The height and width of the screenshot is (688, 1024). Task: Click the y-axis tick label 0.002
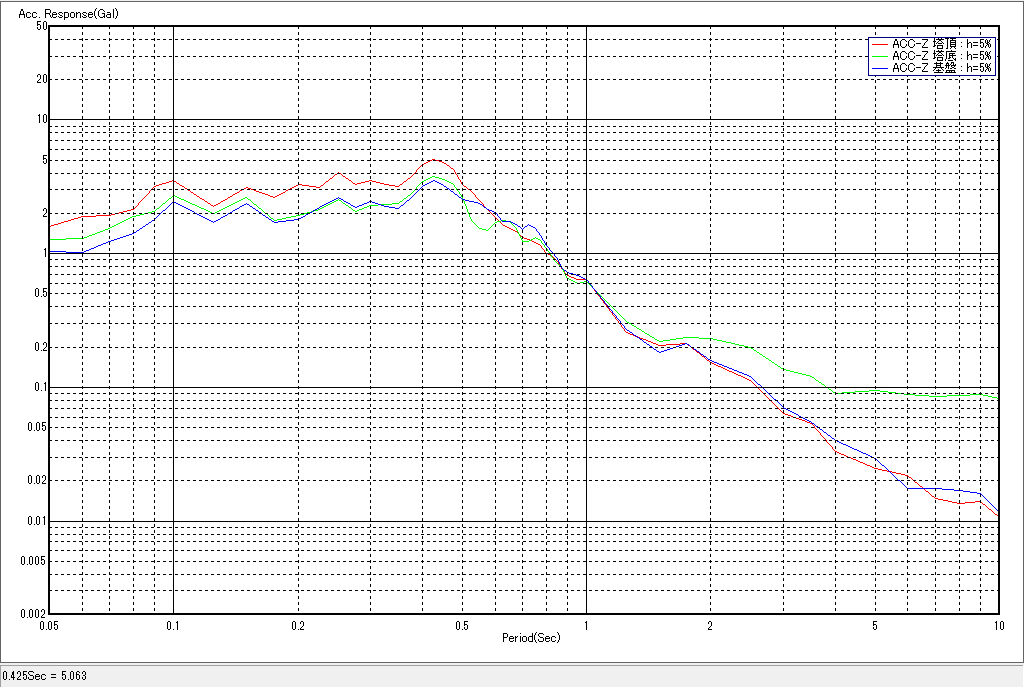36,614
